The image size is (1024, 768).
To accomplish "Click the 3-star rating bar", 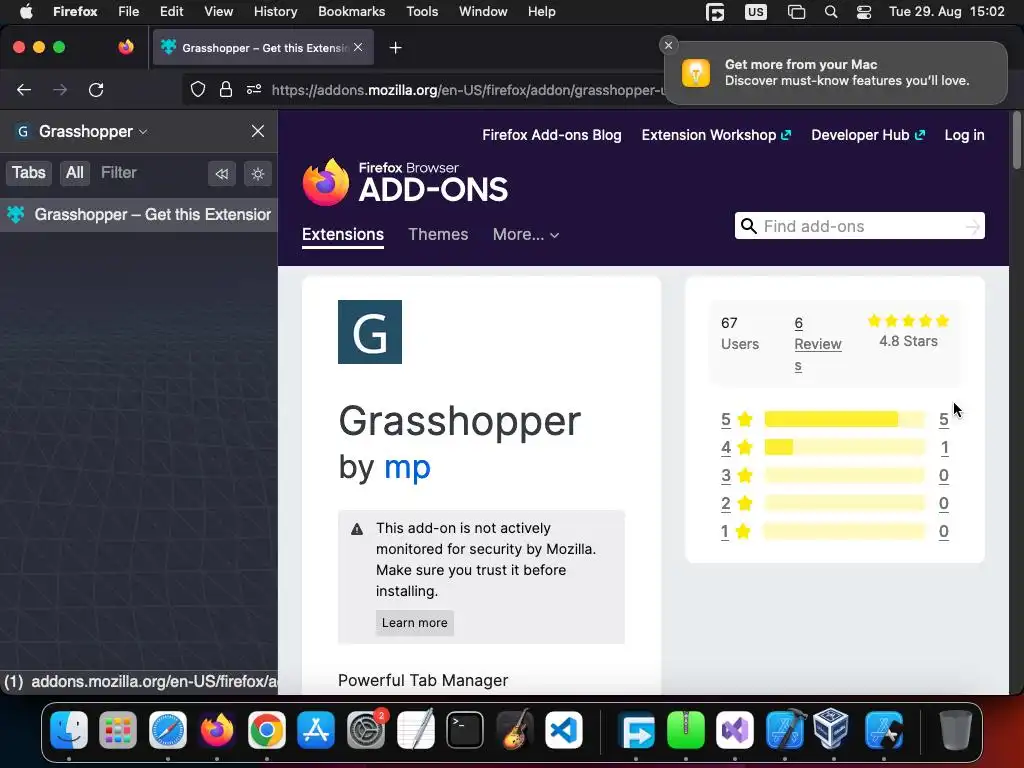I will pyautogui.click(x=844, y=475).
